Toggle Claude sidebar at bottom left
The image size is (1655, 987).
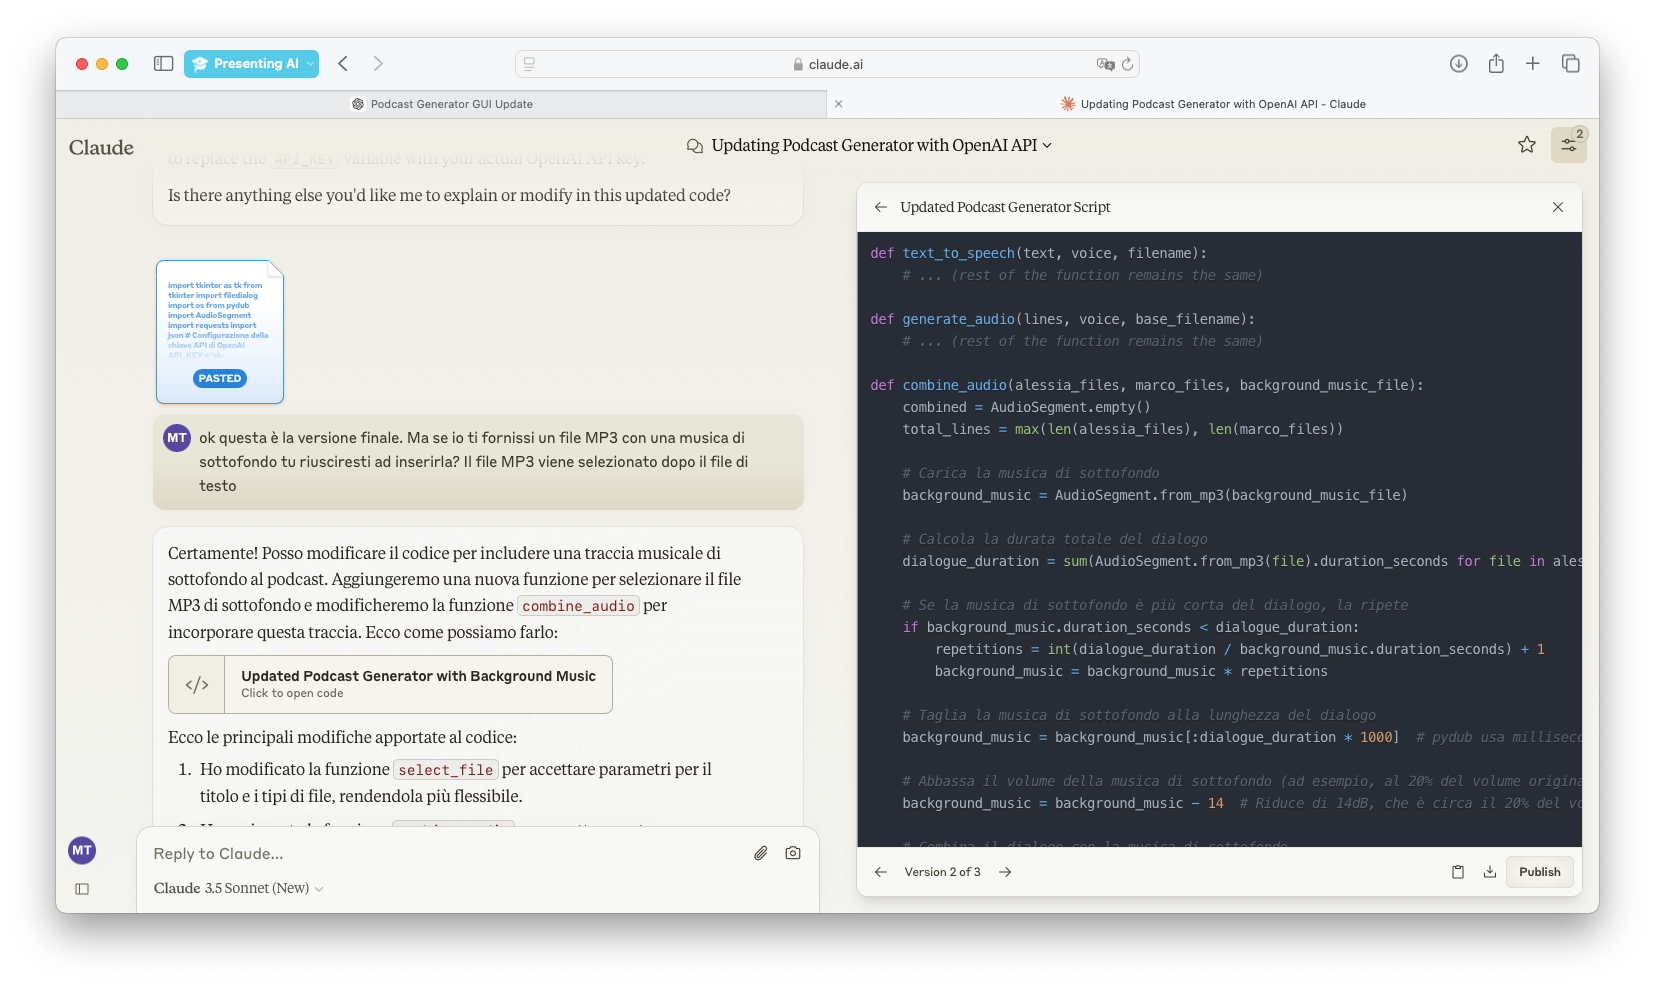[82, 889]
